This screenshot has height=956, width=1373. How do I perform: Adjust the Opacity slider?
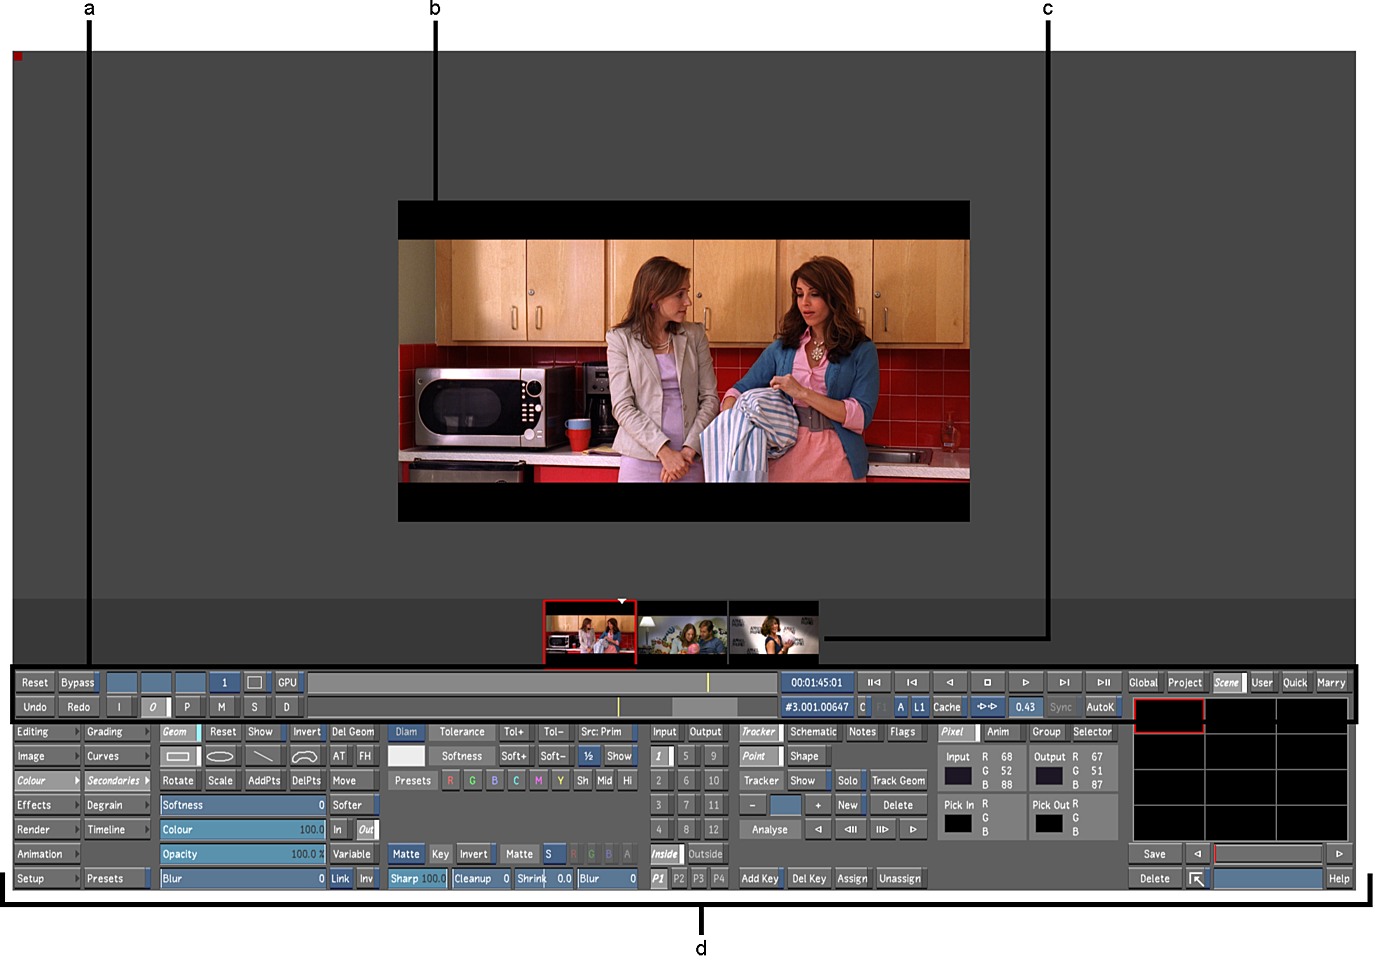pos(243,854)
